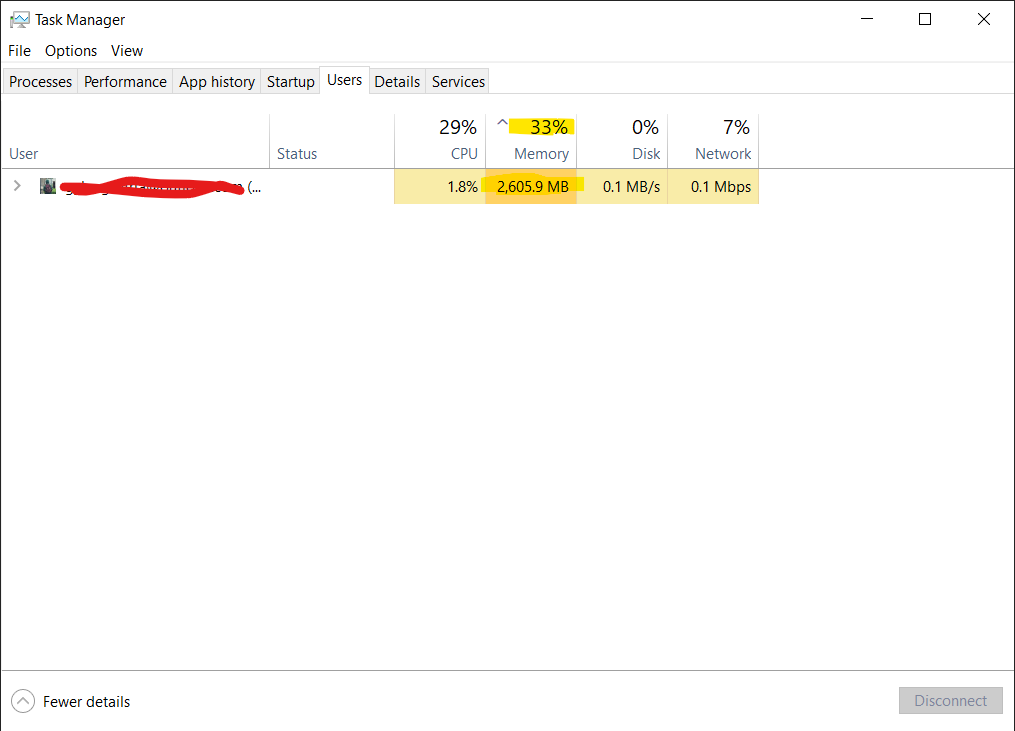This screenshot has height=731, width=1015.
Task: Open the App history tab
Action: (x=216, y=81)
